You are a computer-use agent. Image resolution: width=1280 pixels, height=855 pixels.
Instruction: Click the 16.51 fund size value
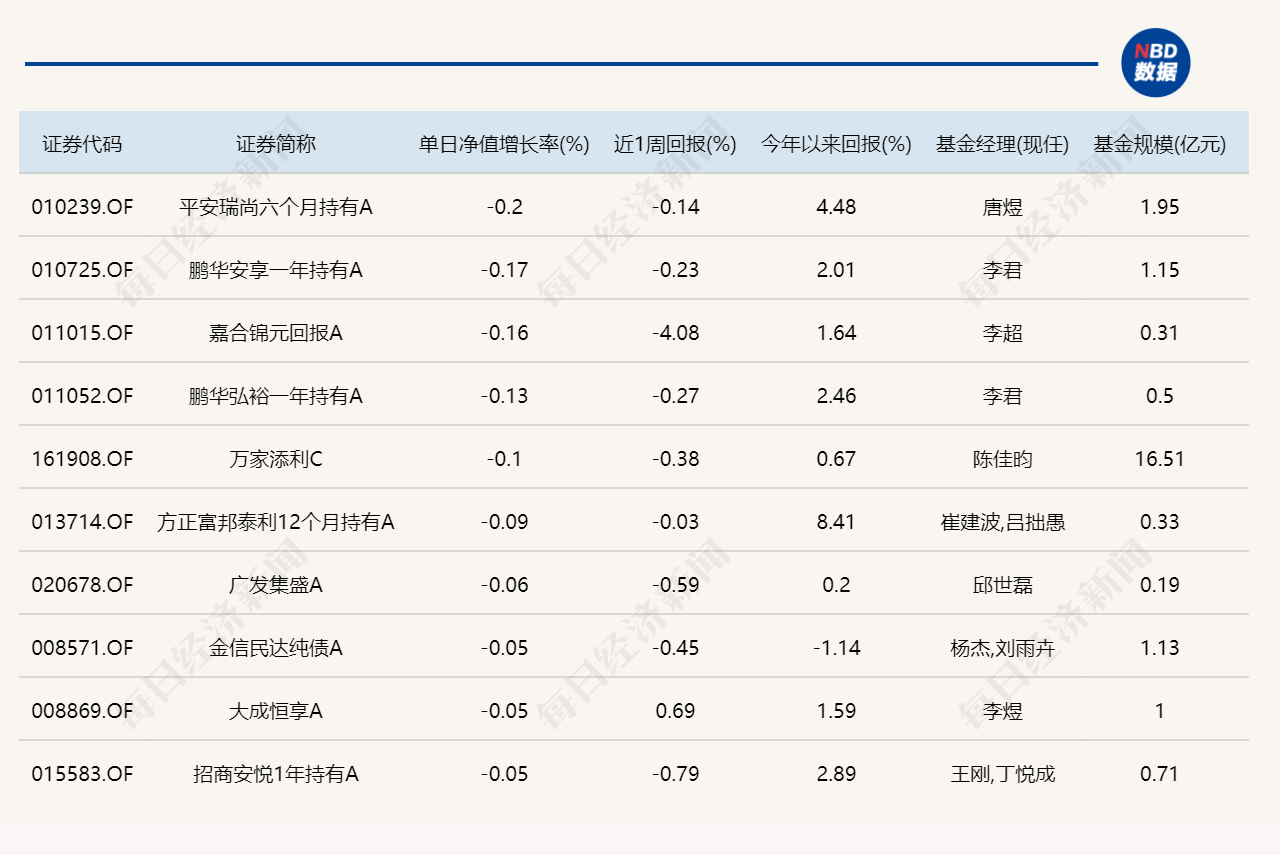[x=1161, y=459]
